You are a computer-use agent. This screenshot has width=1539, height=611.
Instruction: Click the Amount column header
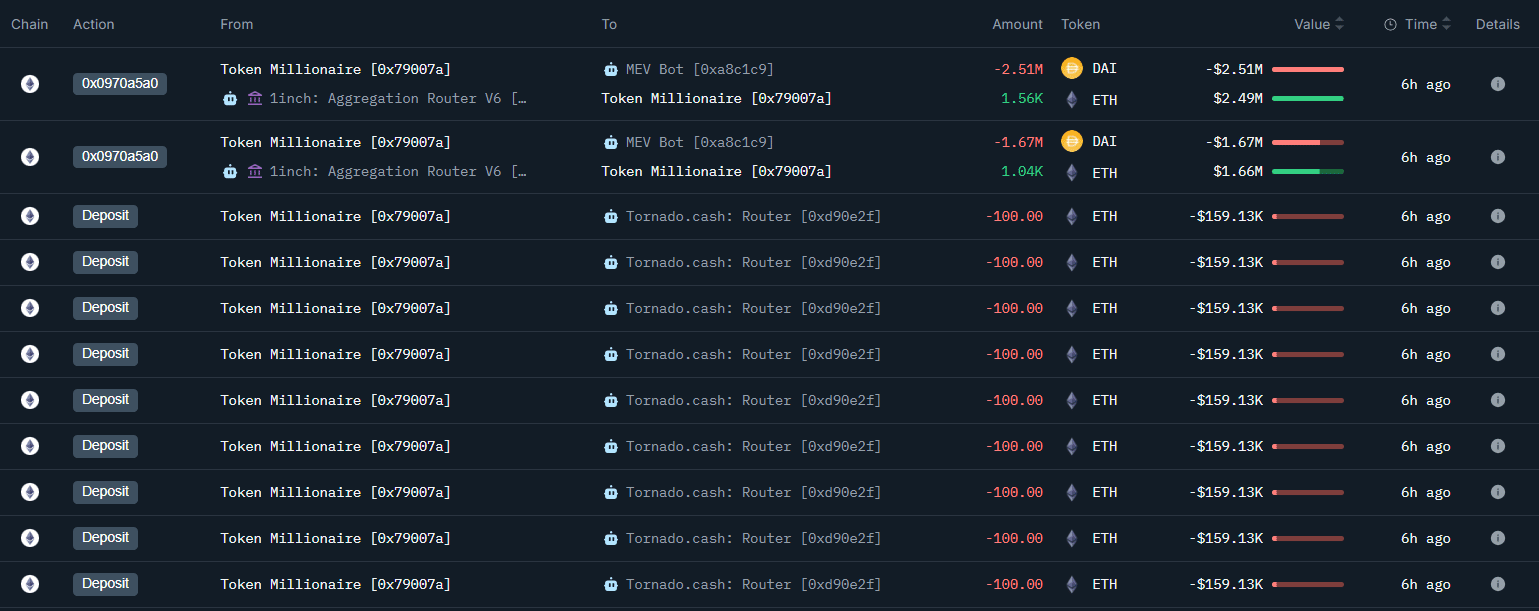click(x=1017, y=24)
